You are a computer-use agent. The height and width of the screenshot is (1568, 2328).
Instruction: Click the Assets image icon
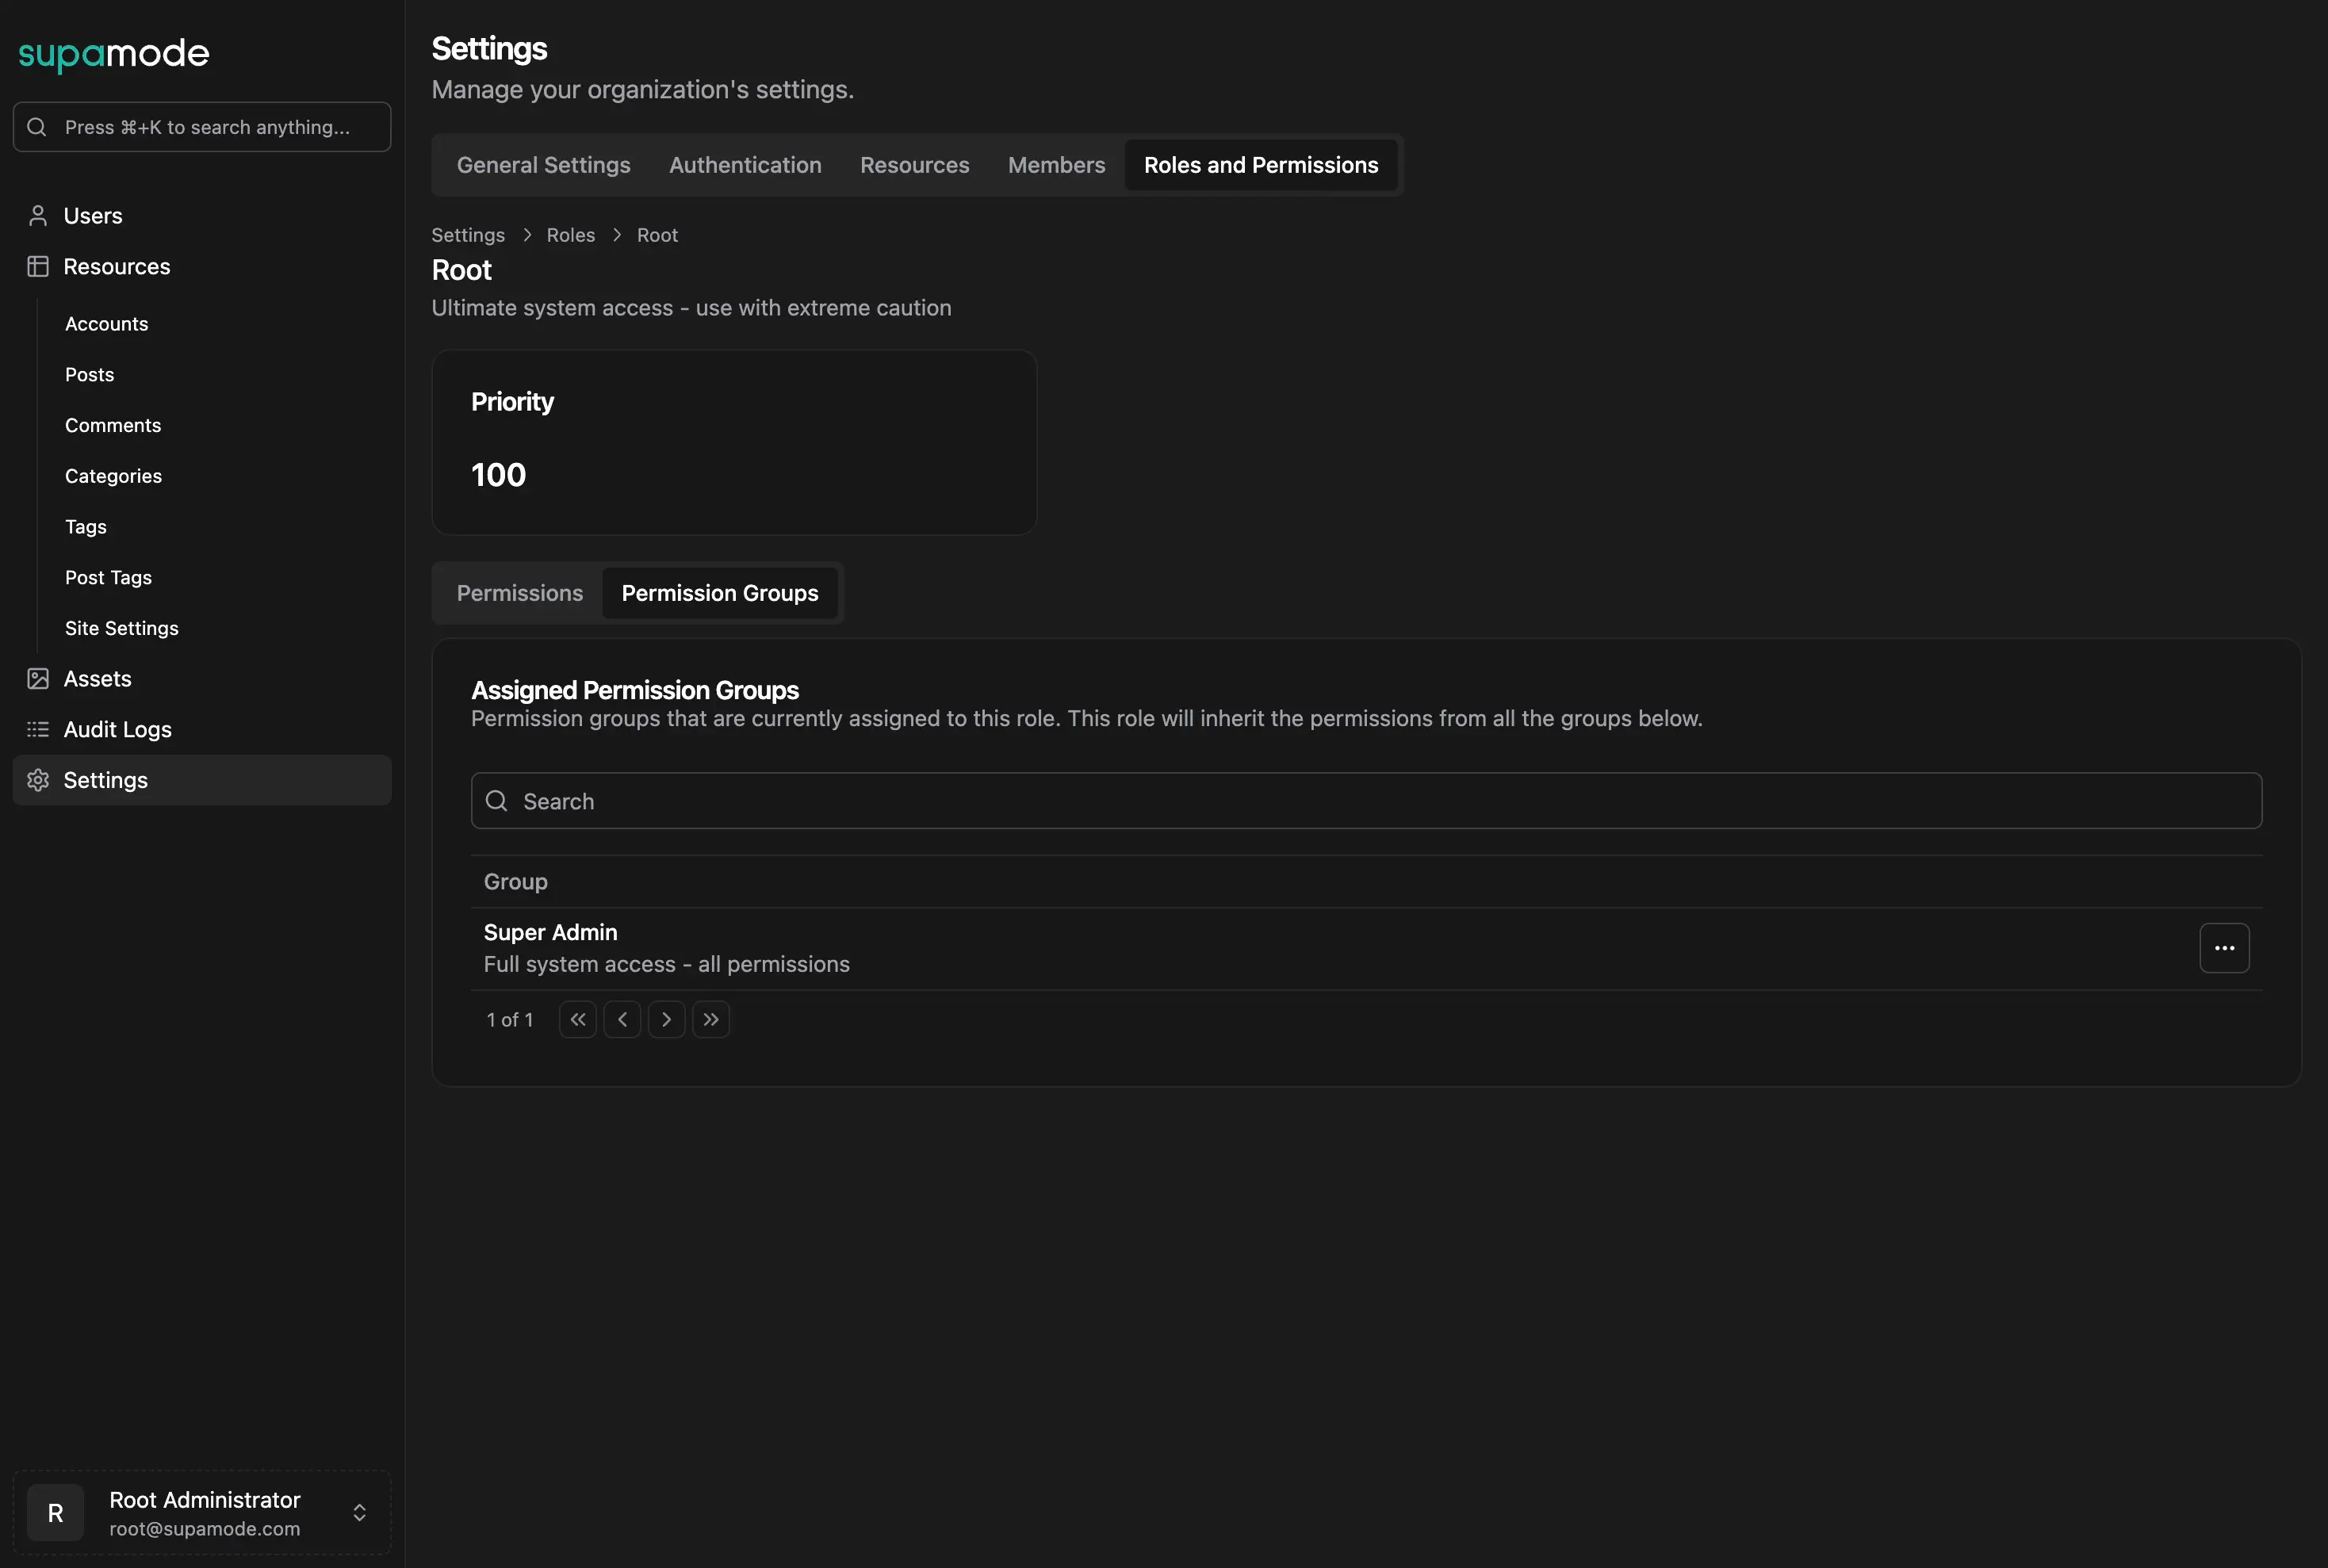coord(38,679)
